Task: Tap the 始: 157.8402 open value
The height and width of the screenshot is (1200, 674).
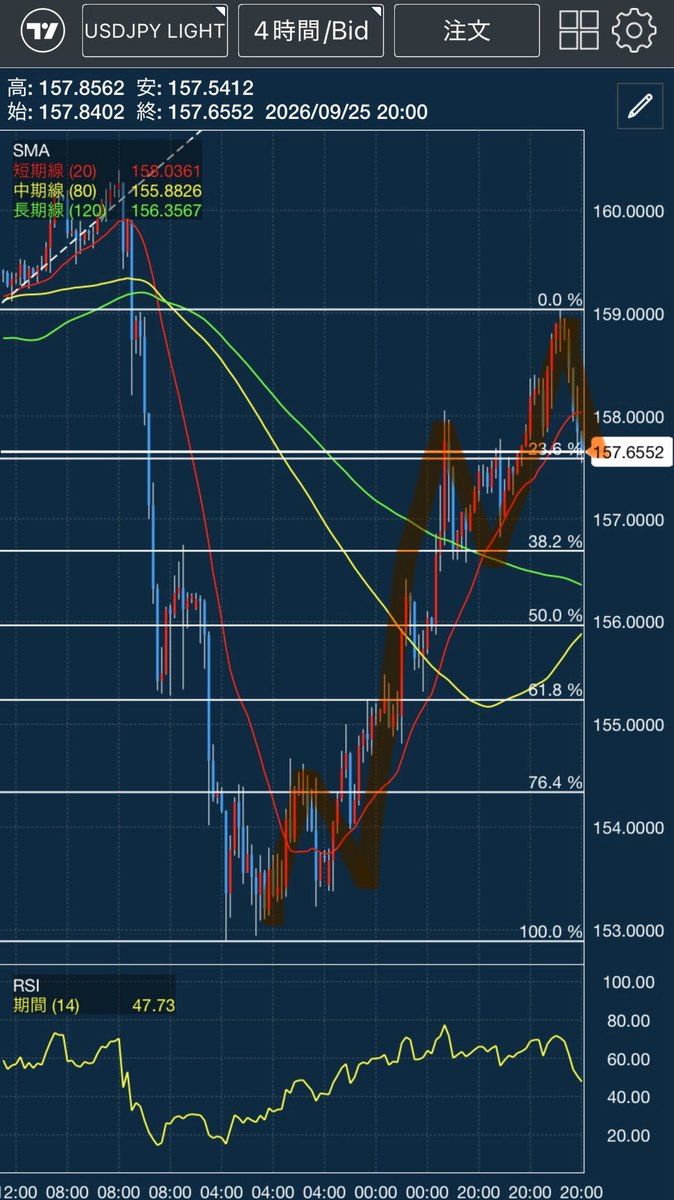Action: point(67,112)
